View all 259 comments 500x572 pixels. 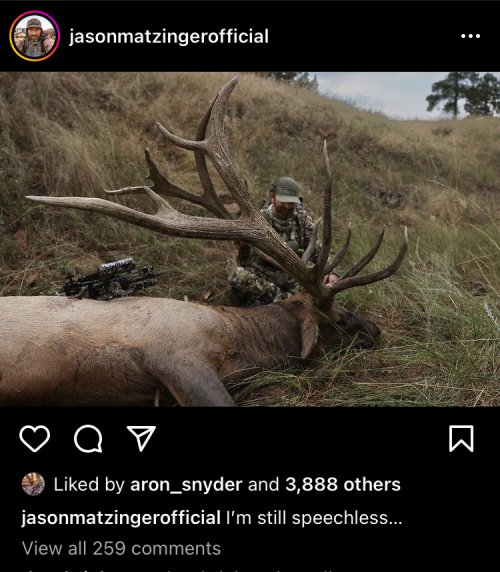click(121, 548)
